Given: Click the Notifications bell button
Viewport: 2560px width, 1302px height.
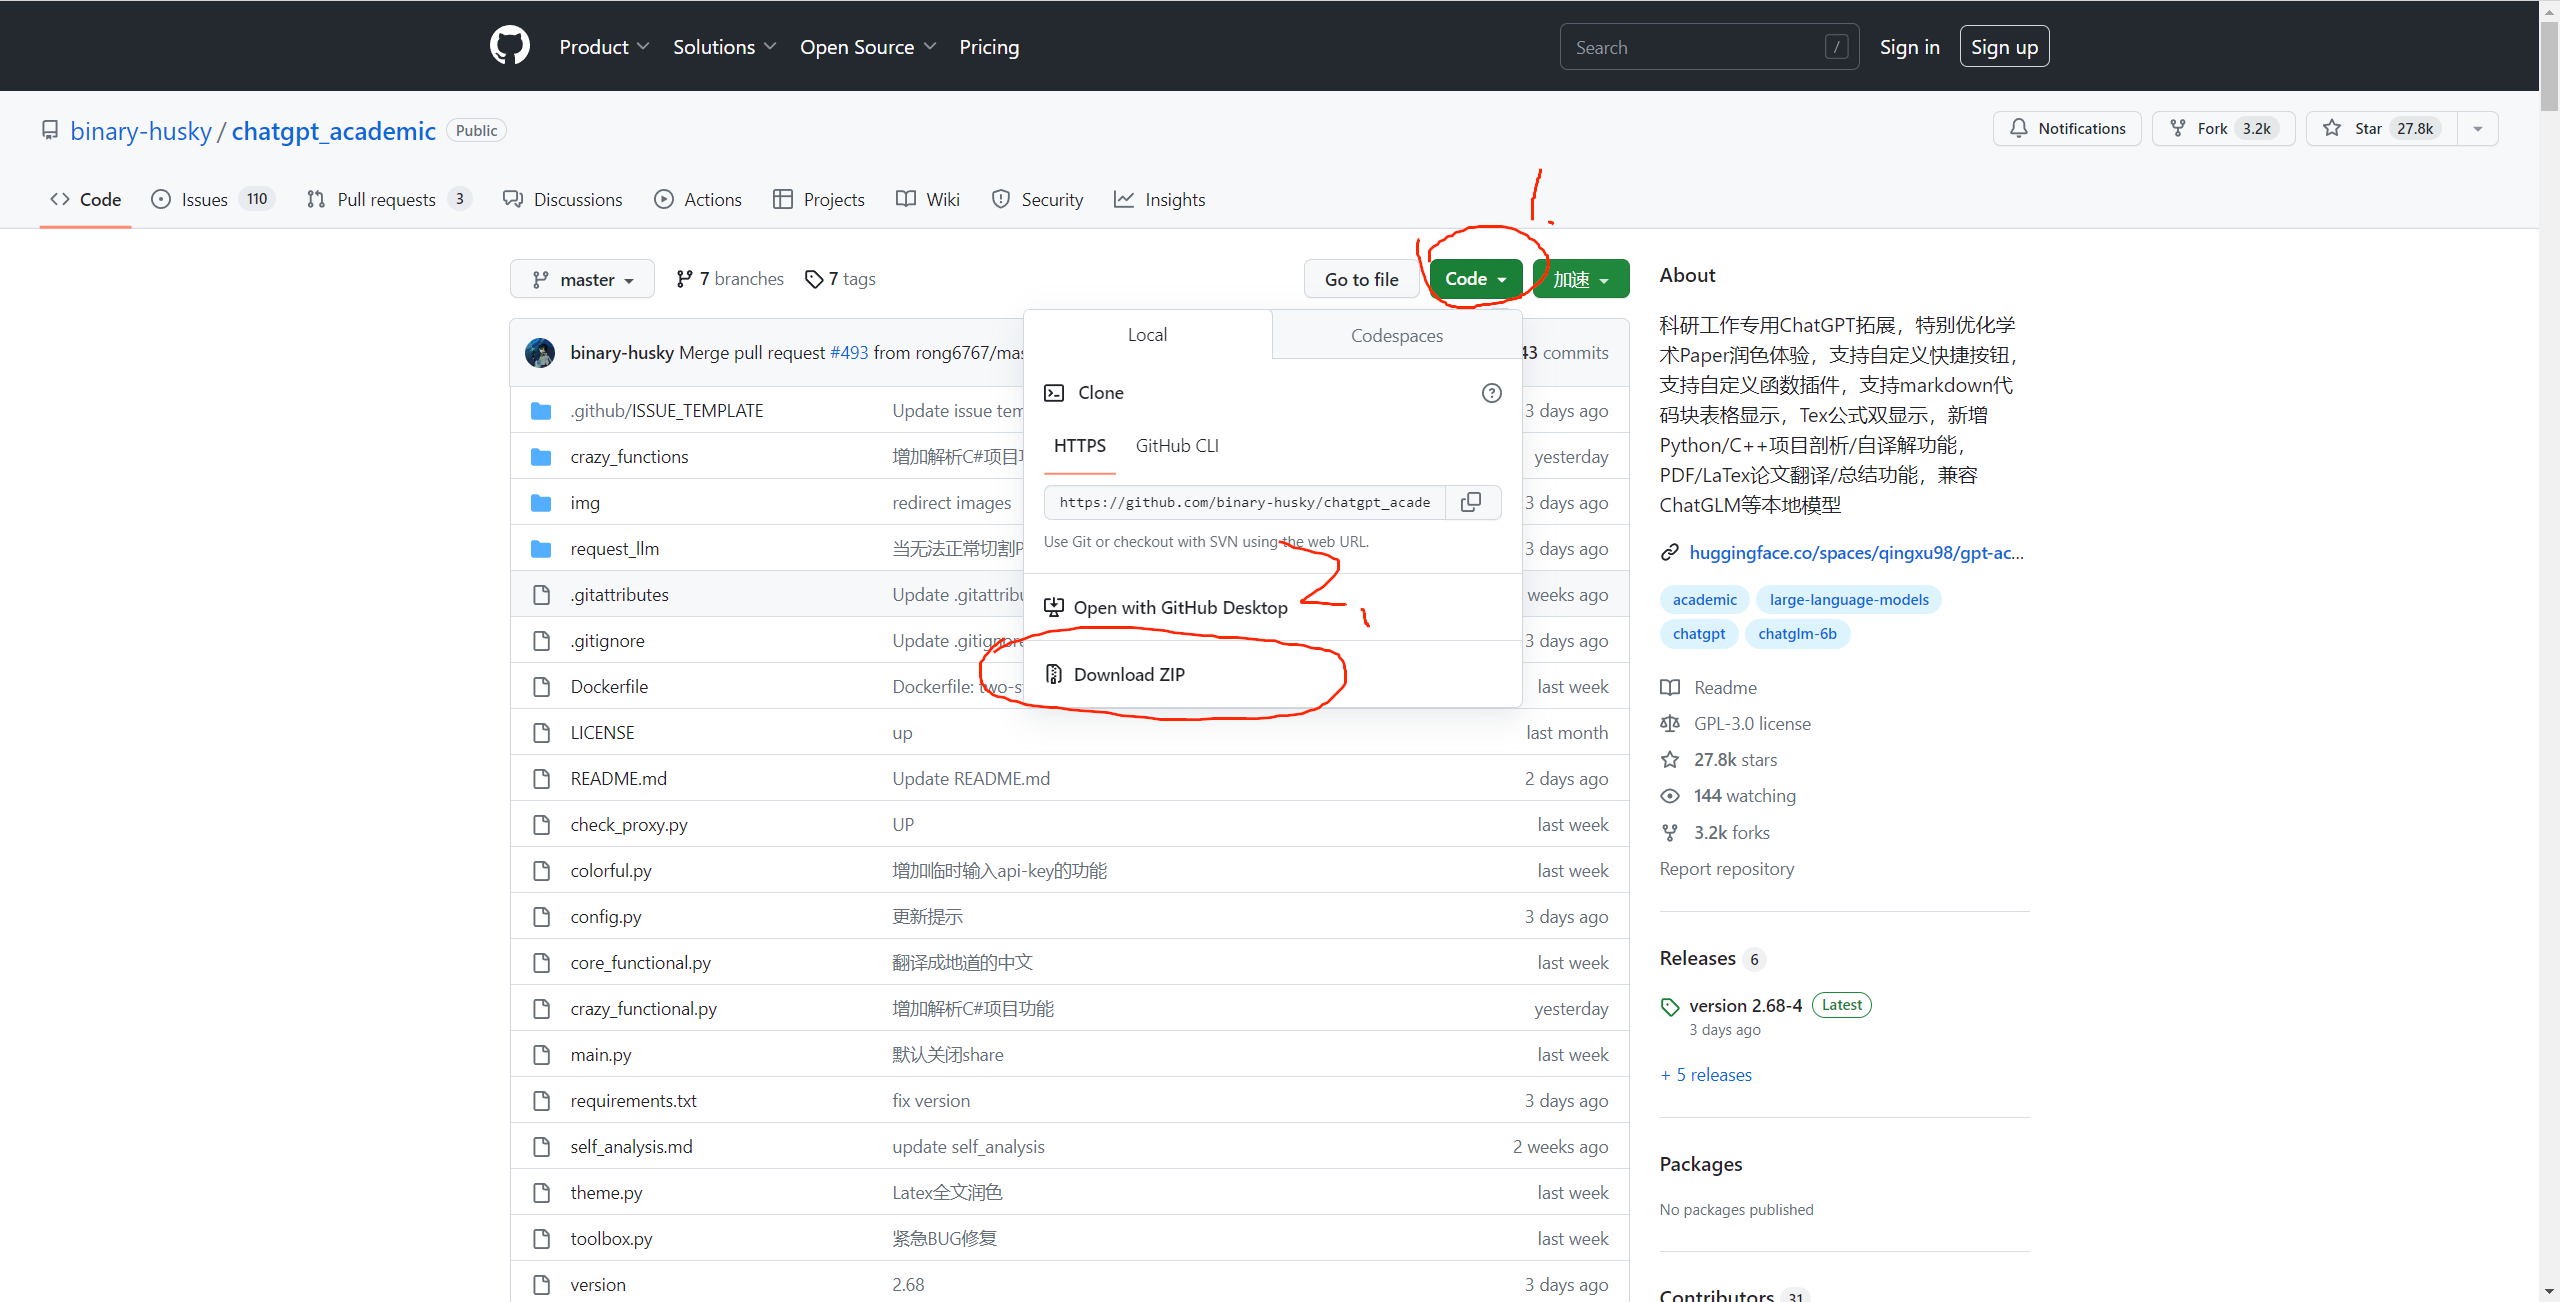Looking at the screenshot, I should pos(2067,128).
